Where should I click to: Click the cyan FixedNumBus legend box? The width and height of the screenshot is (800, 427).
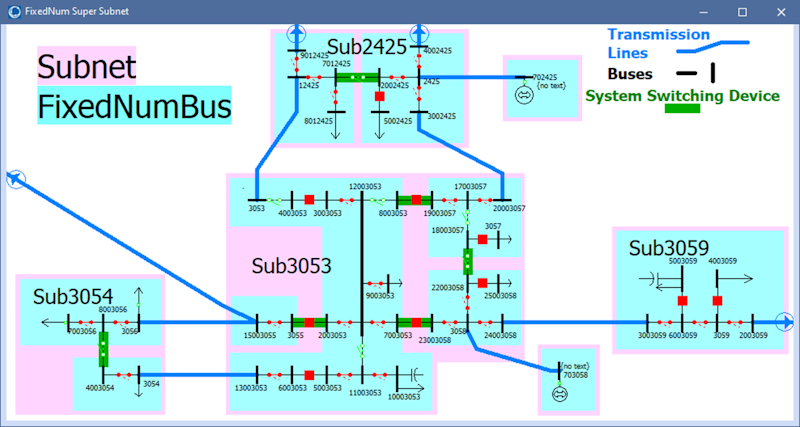coord(134,107)
